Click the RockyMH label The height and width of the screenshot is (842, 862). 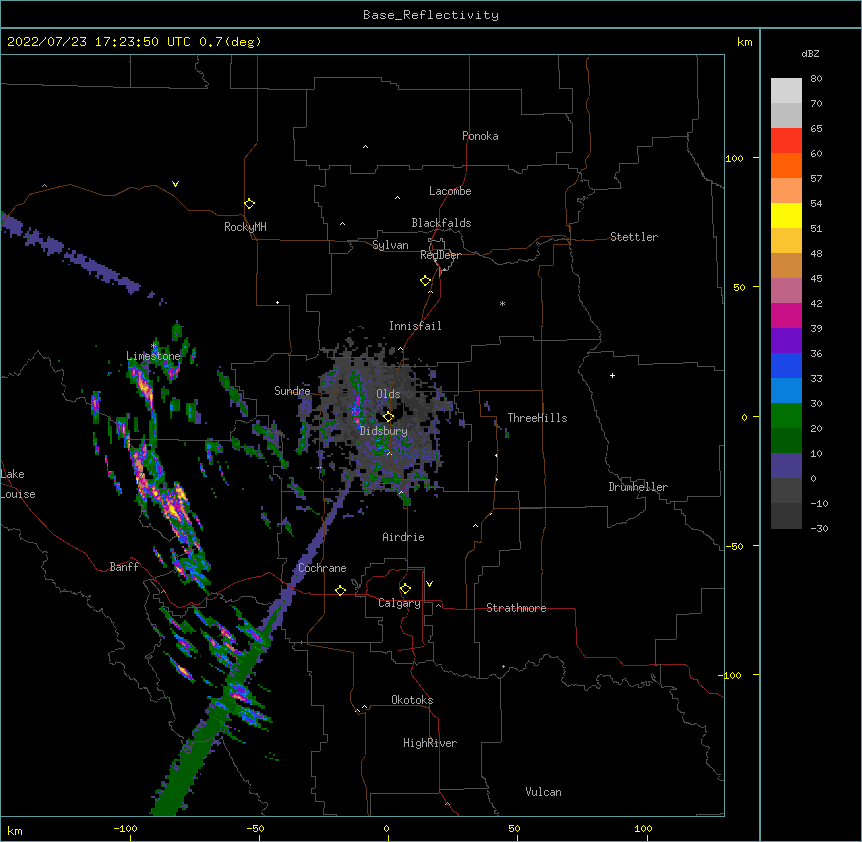245,227
